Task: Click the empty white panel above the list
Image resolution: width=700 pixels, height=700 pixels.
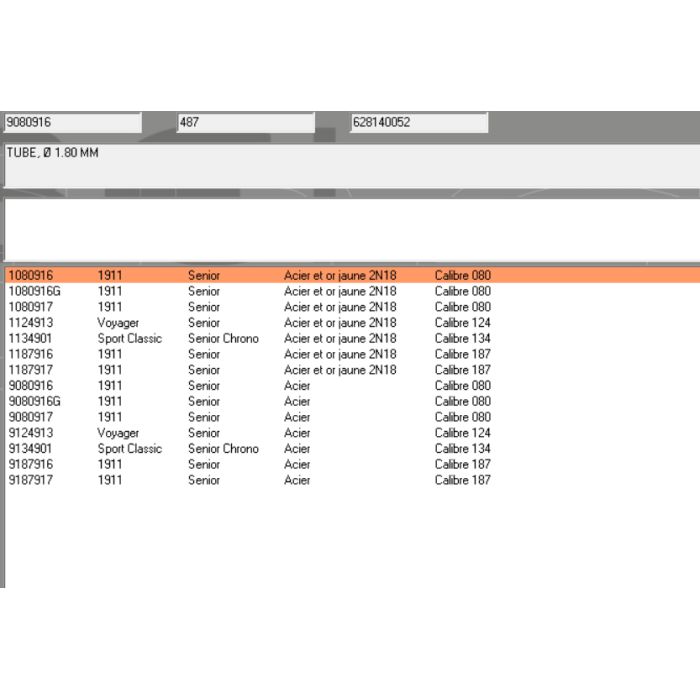Action: tap(352, 229)
